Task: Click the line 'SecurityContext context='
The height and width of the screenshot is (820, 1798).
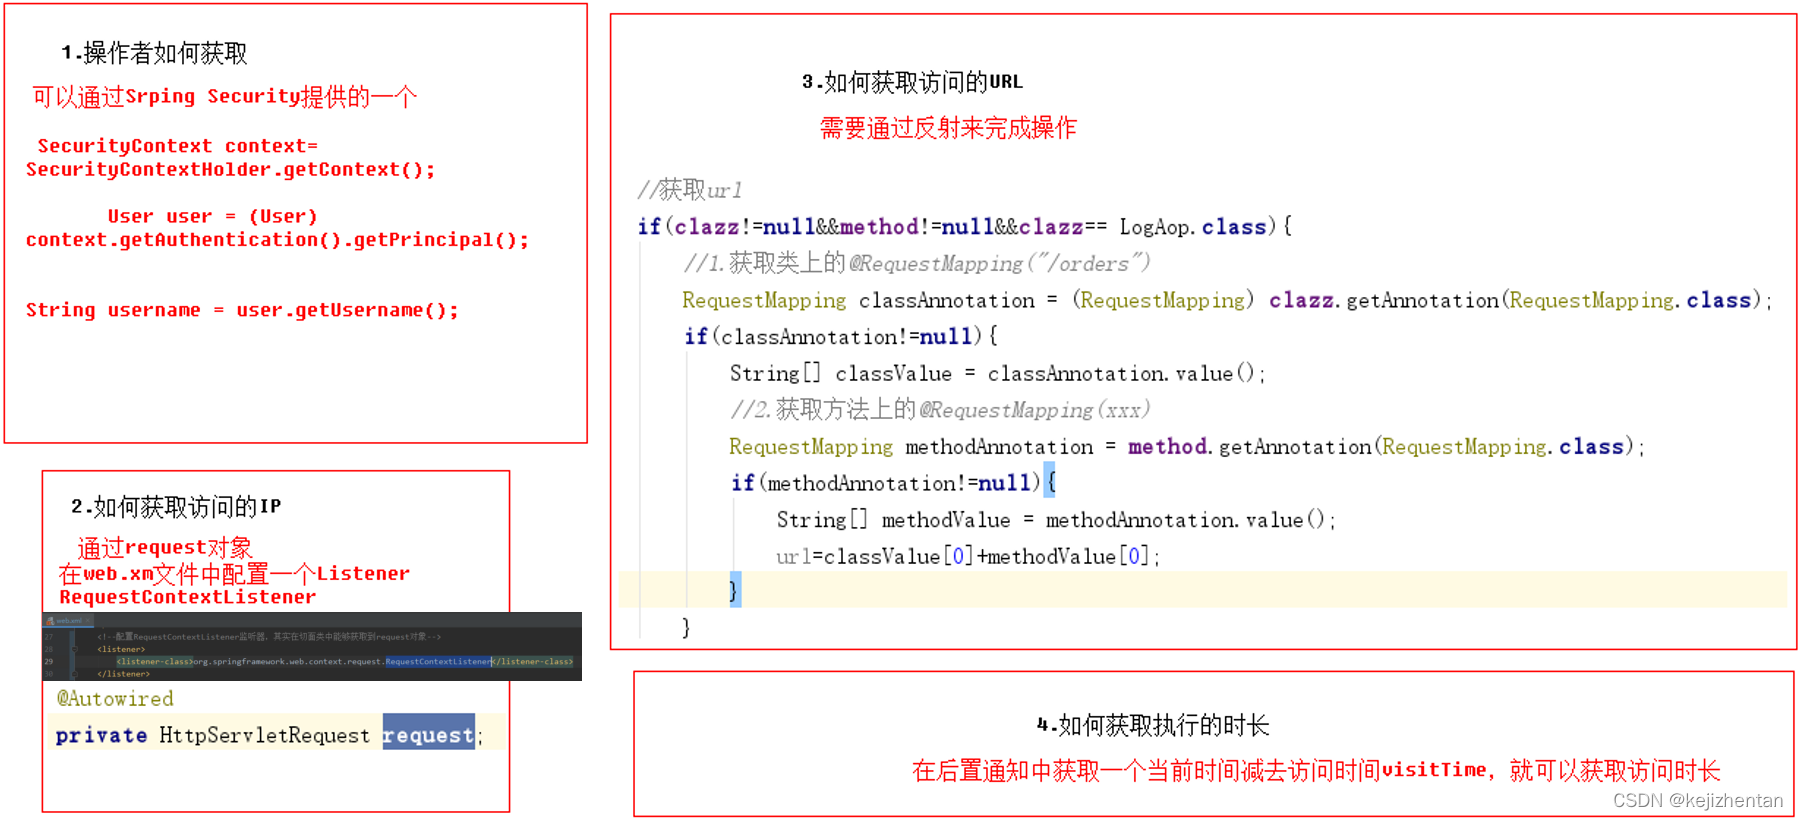Action: coord(177,146)
